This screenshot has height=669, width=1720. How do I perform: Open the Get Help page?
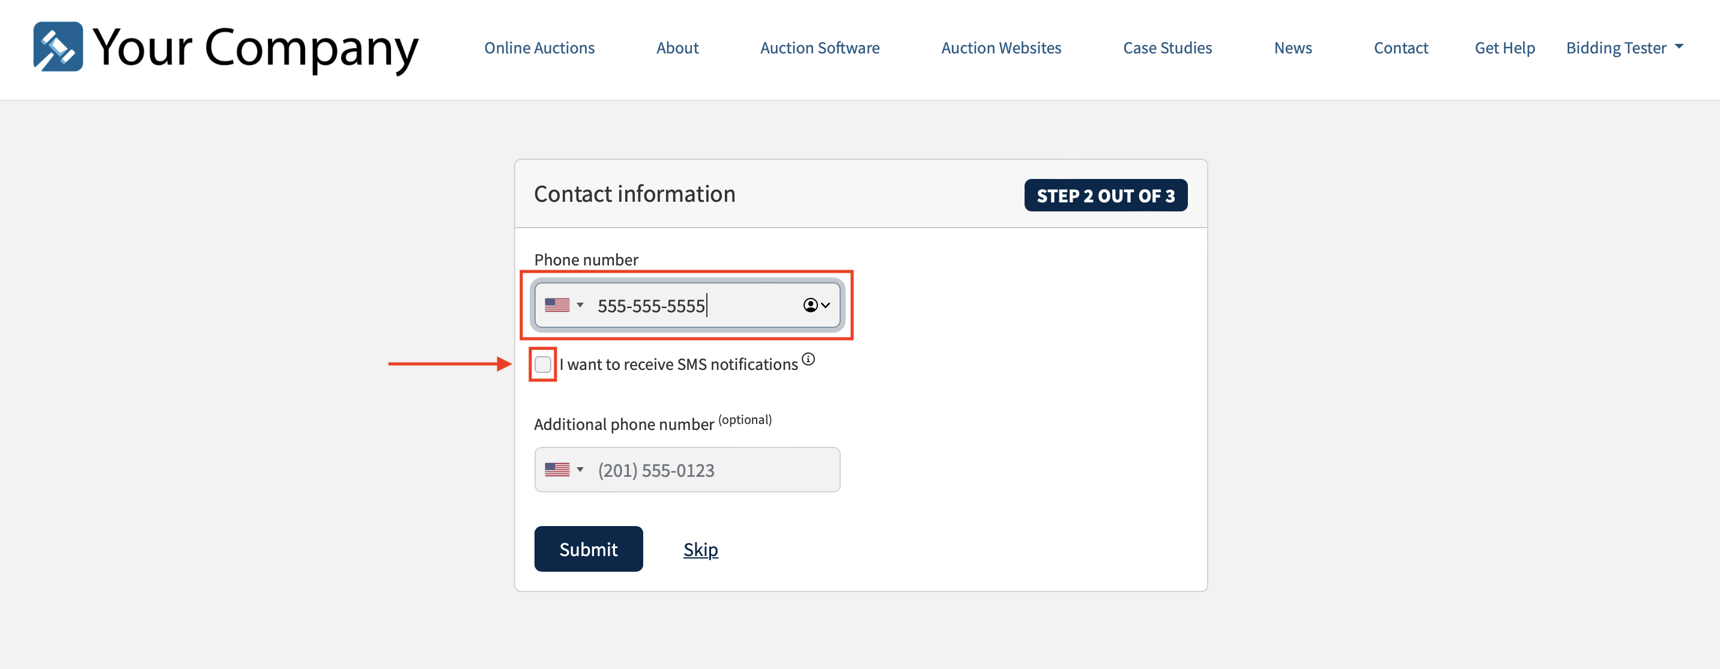(x=1504, y=47)
